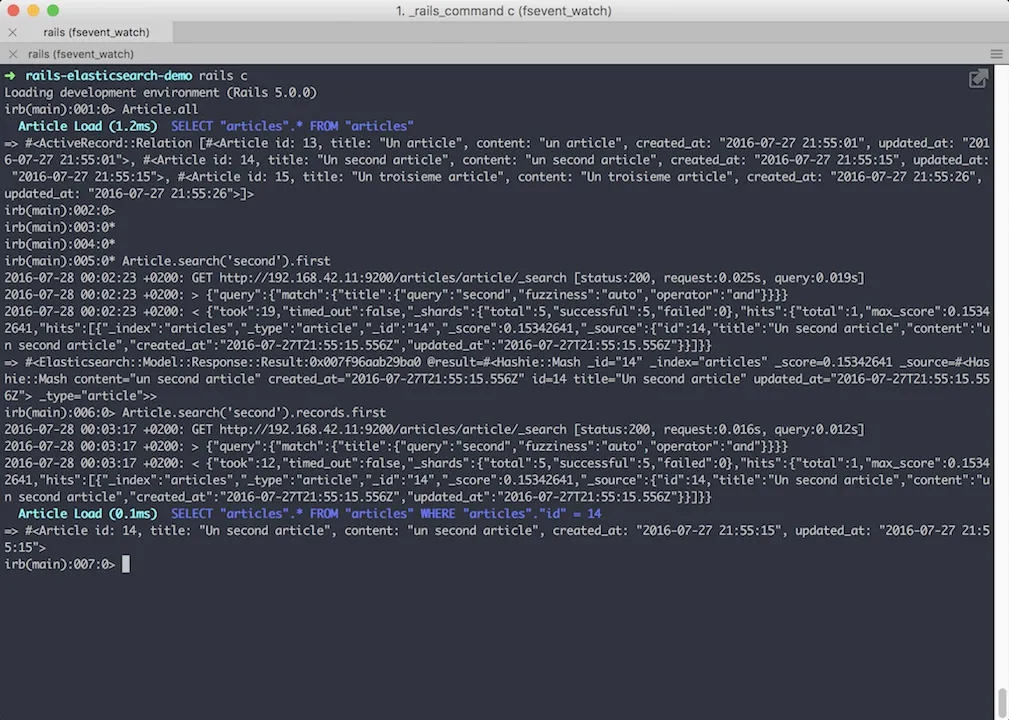Click the 'Article.all' command text

160,109
